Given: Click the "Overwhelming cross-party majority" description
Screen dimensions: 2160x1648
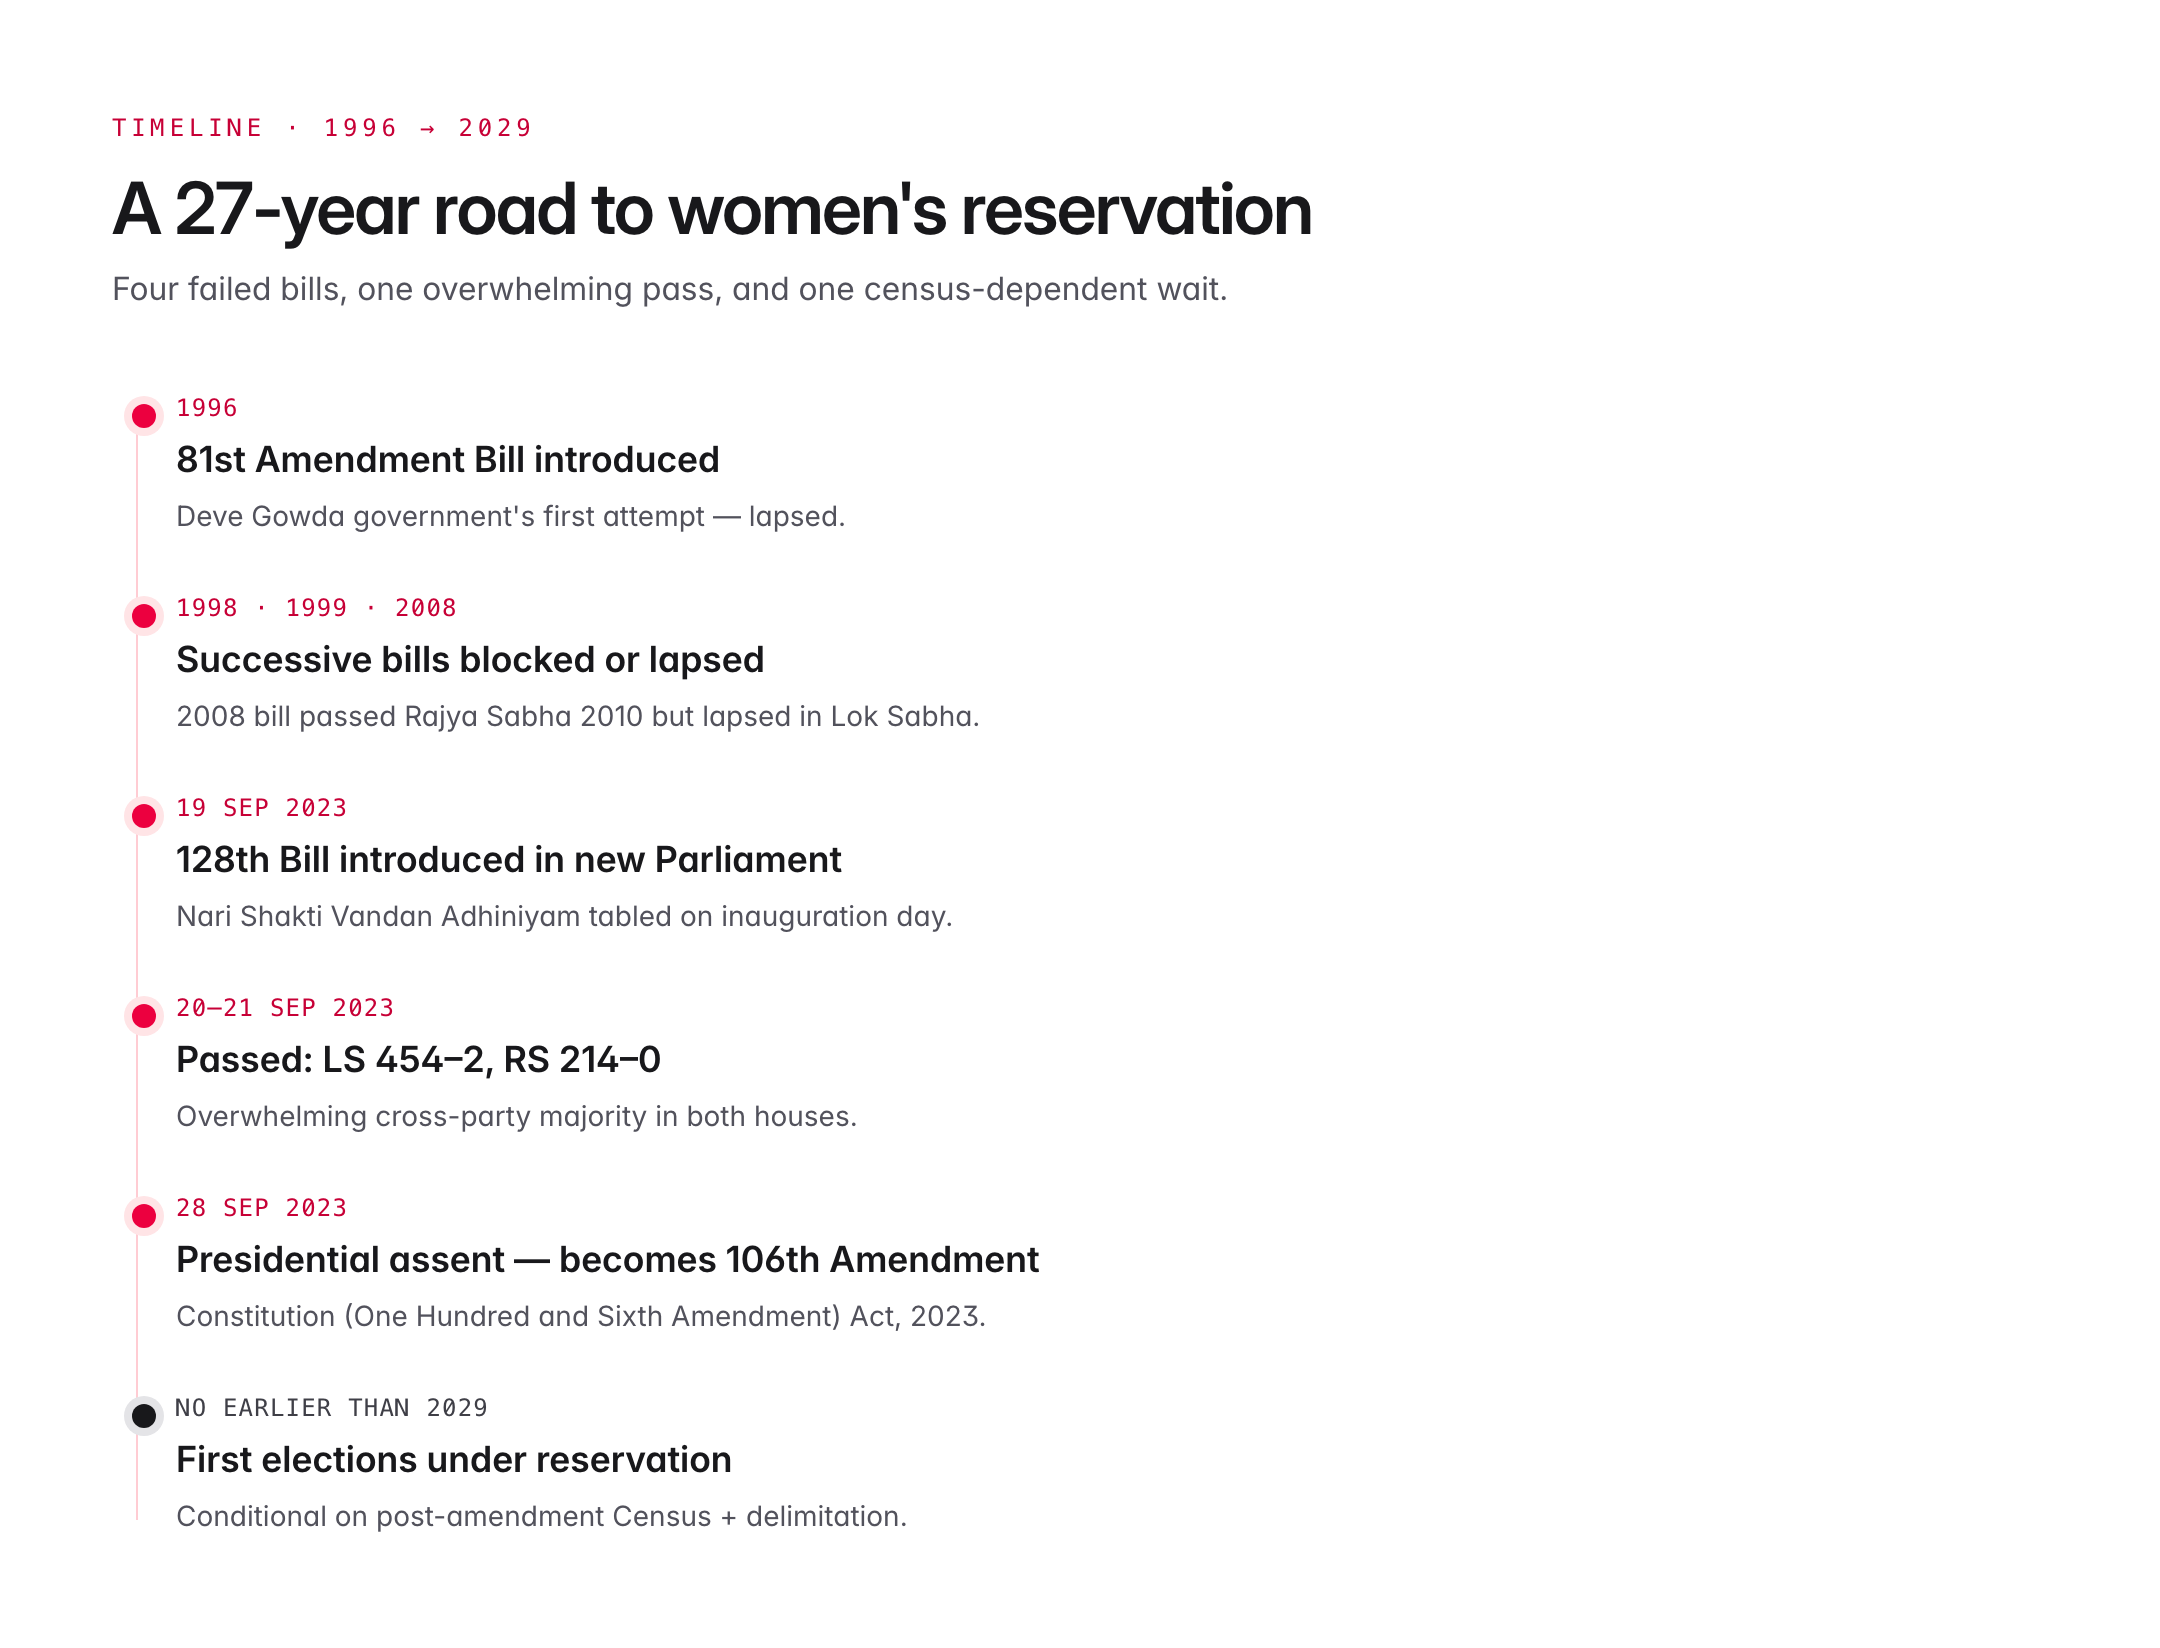Looking at the screenshot, I should 516,1117.
